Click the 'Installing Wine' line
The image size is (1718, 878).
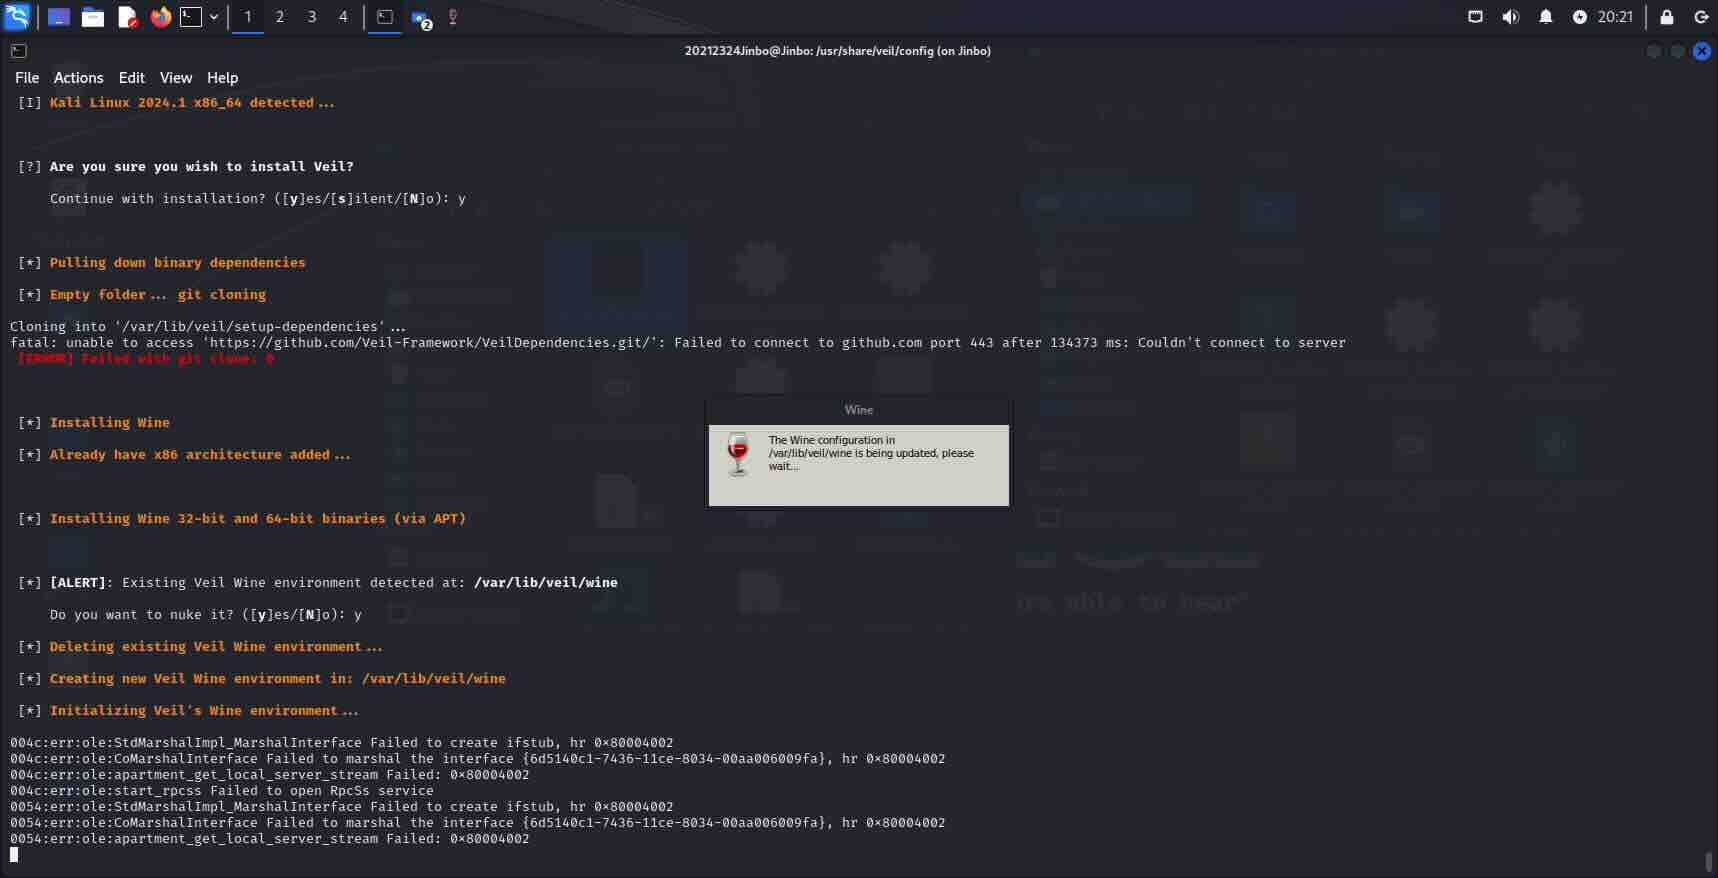pos(94,423)
